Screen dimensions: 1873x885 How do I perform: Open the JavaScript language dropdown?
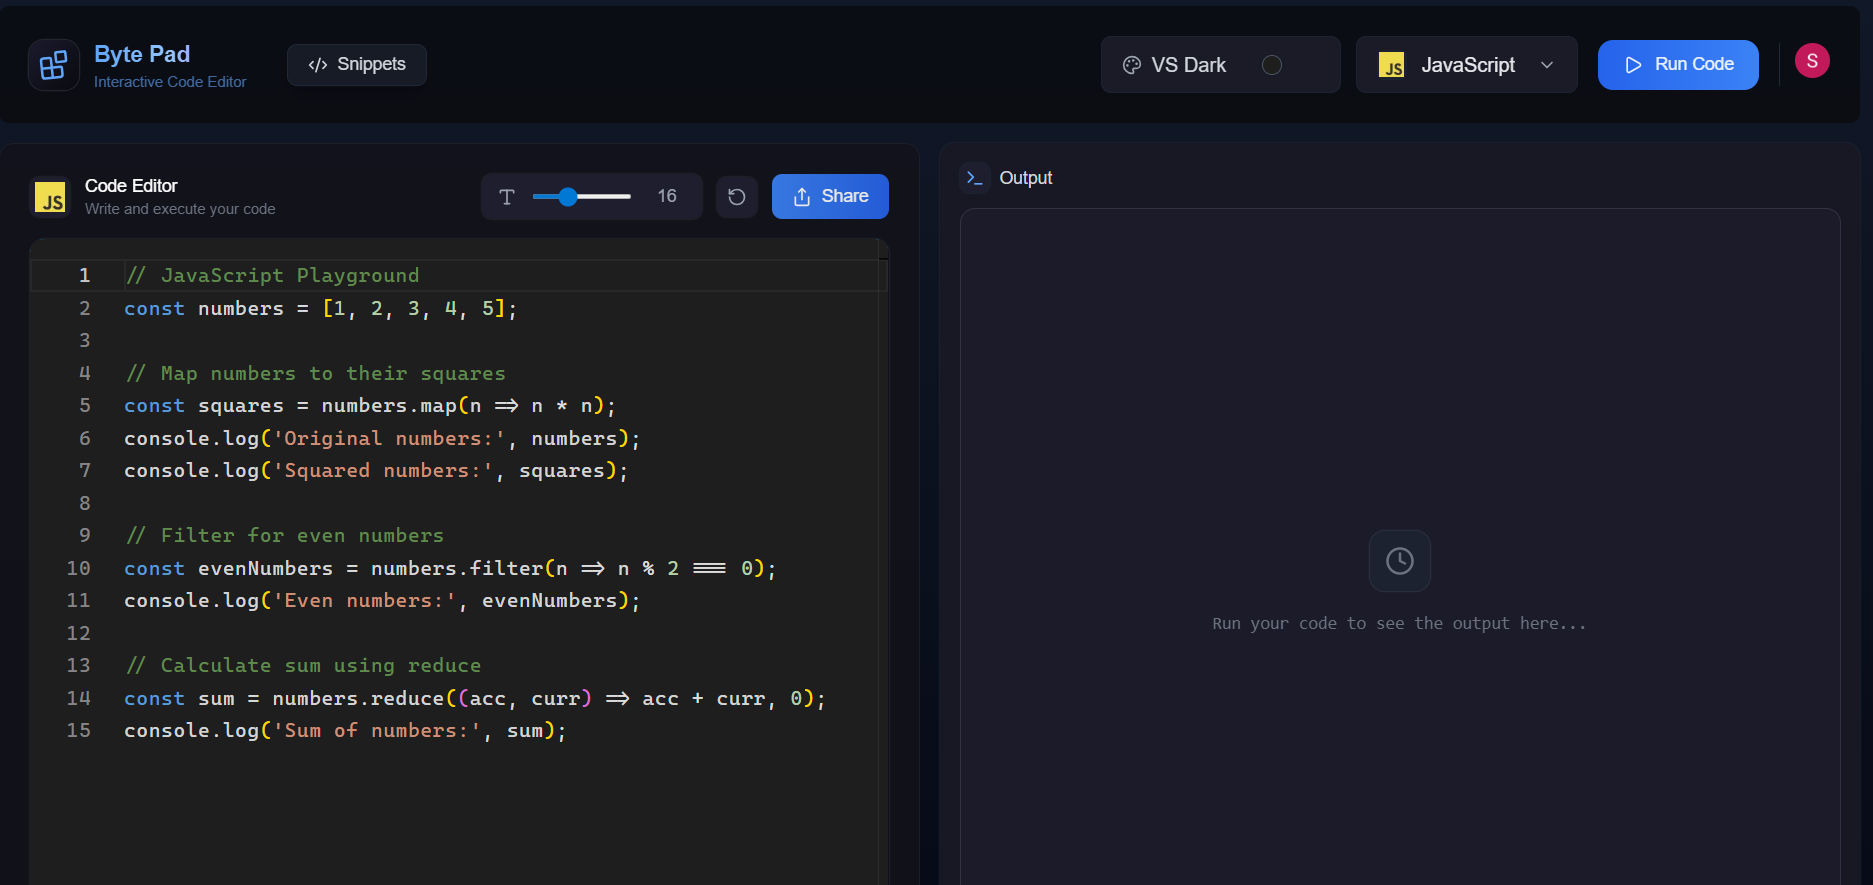[x=1465, y=65]
